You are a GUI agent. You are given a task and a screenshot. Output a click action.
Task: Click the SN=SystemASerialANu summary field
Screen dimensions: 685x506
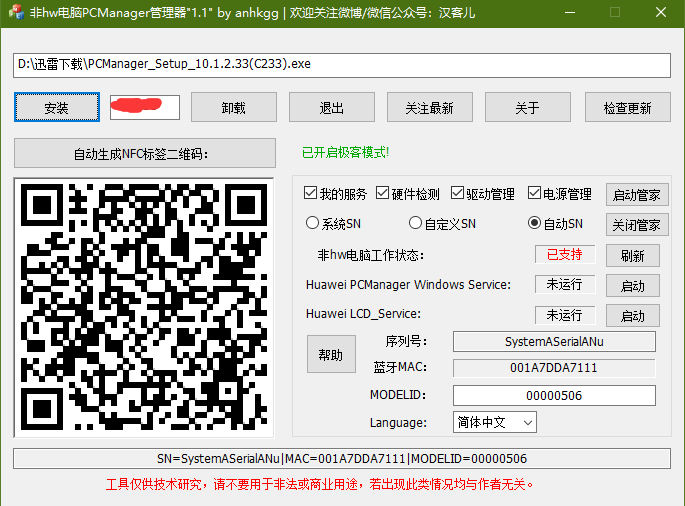point(342,458)
